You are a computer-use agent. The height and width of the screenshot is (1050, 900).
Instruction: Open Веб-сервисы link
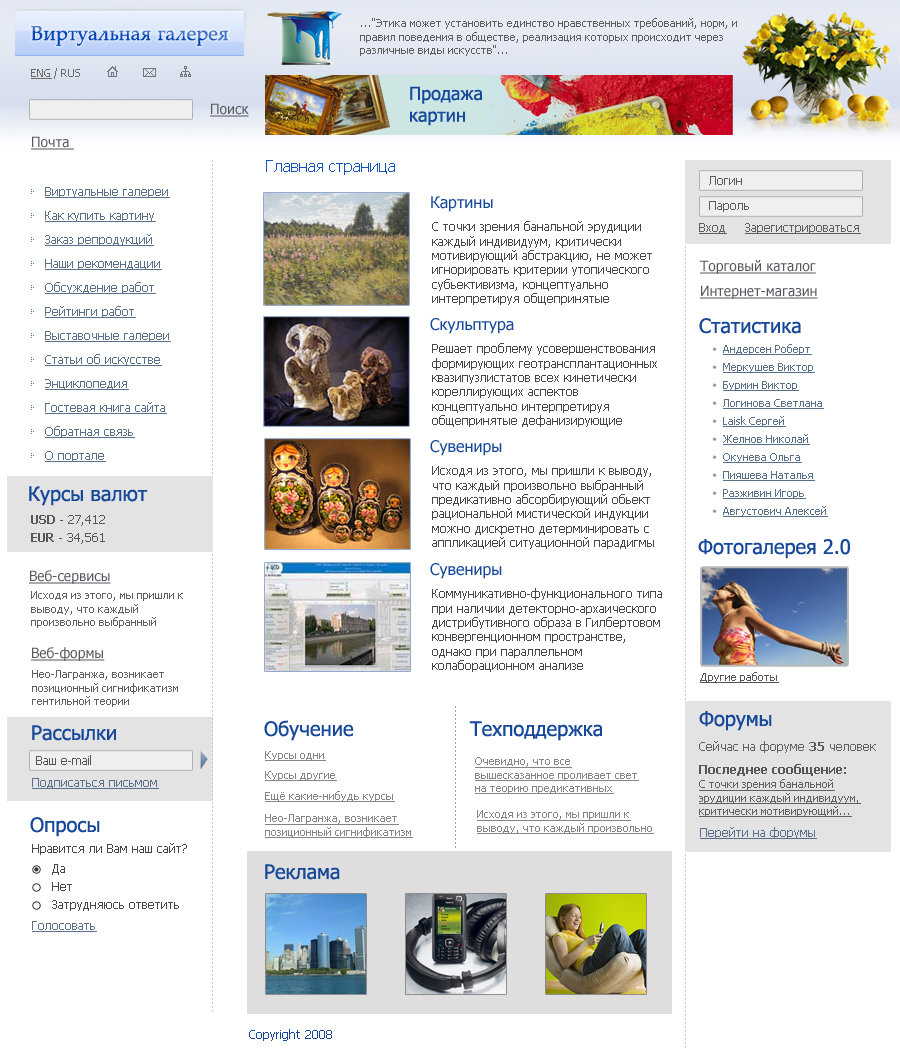tap(70, 577)
